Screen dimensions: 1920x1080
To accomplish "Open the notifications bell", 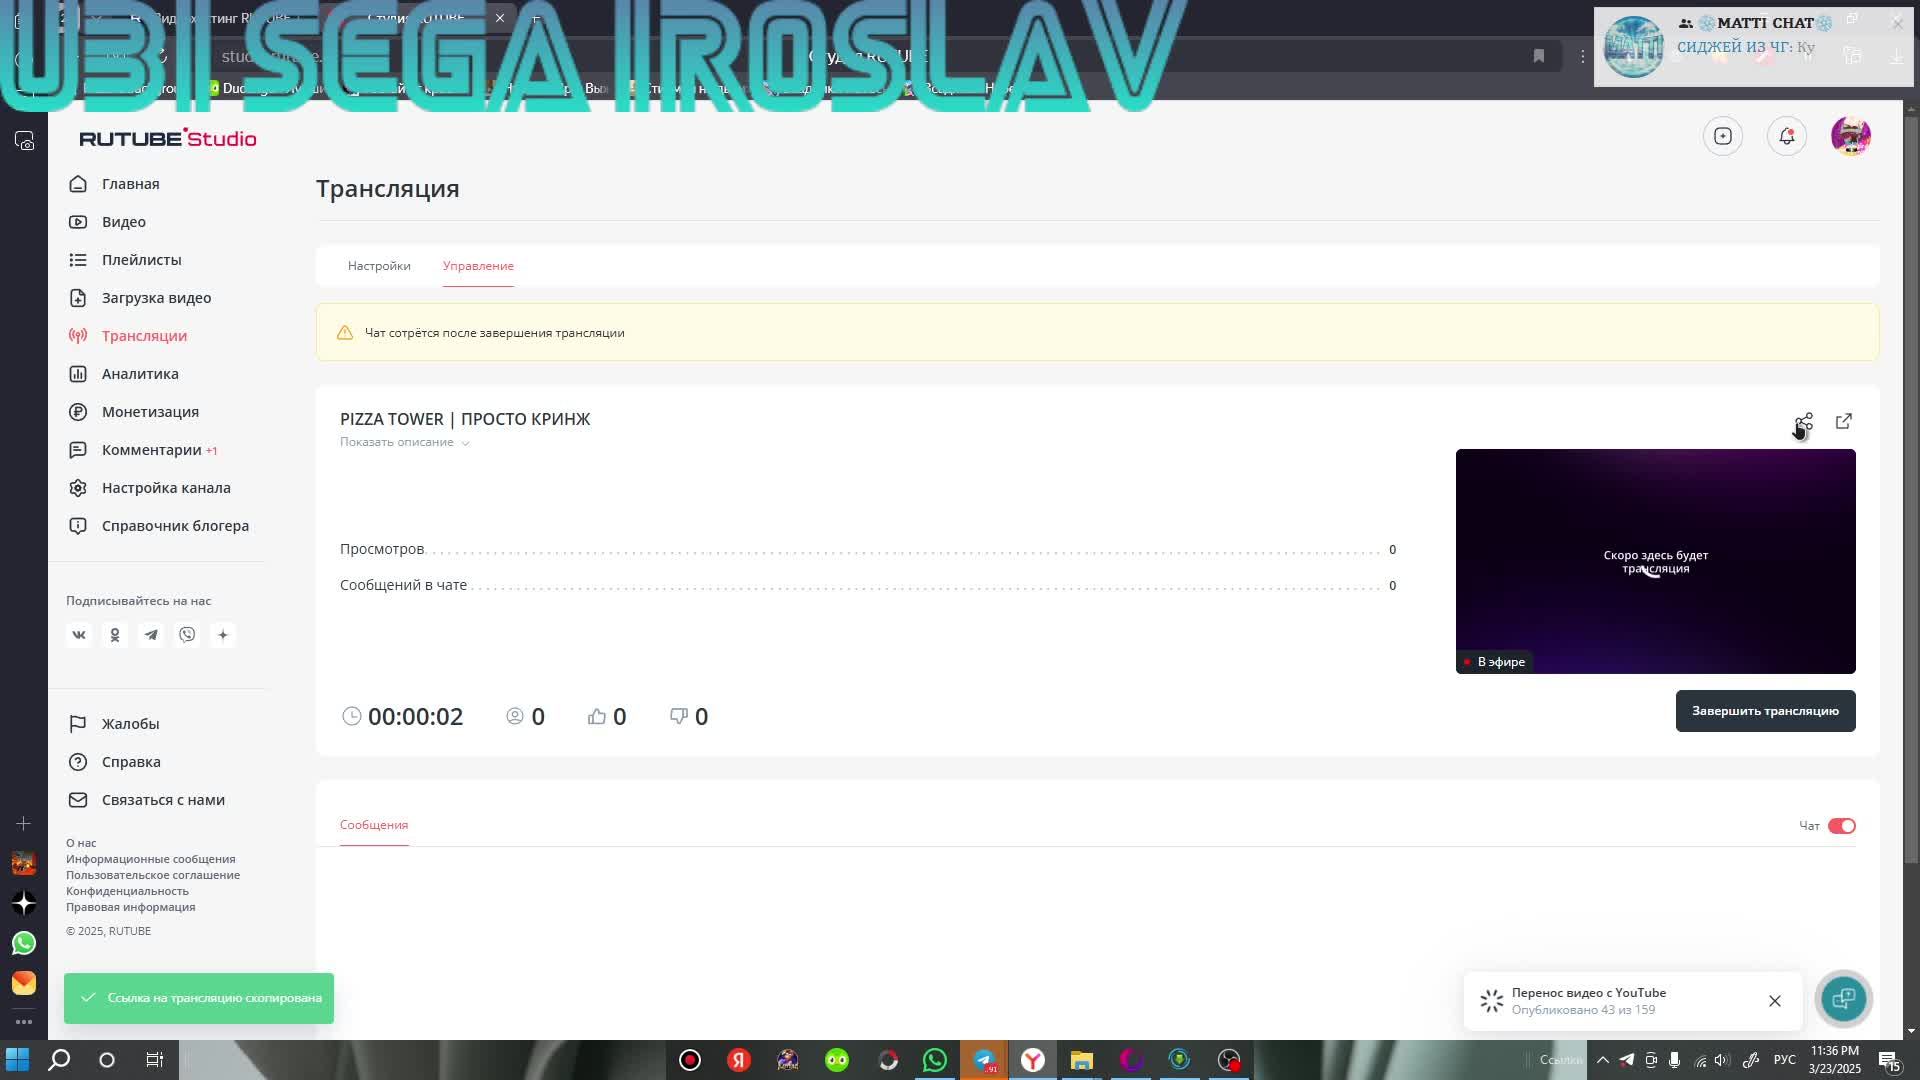I will click(x=1787, y=136).
